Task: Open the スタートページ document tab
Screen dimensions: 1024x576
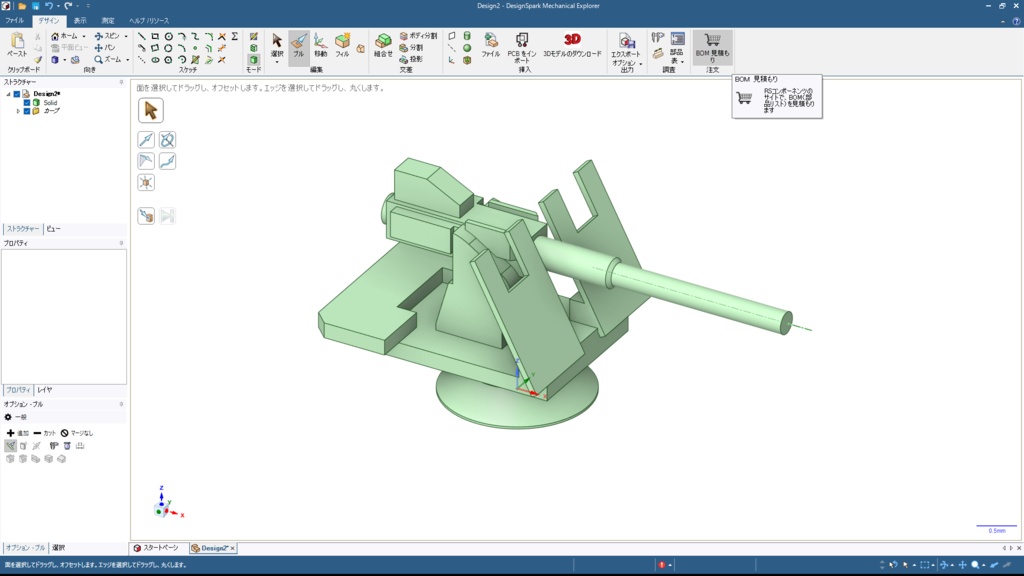Action: [x=156, y=548]
